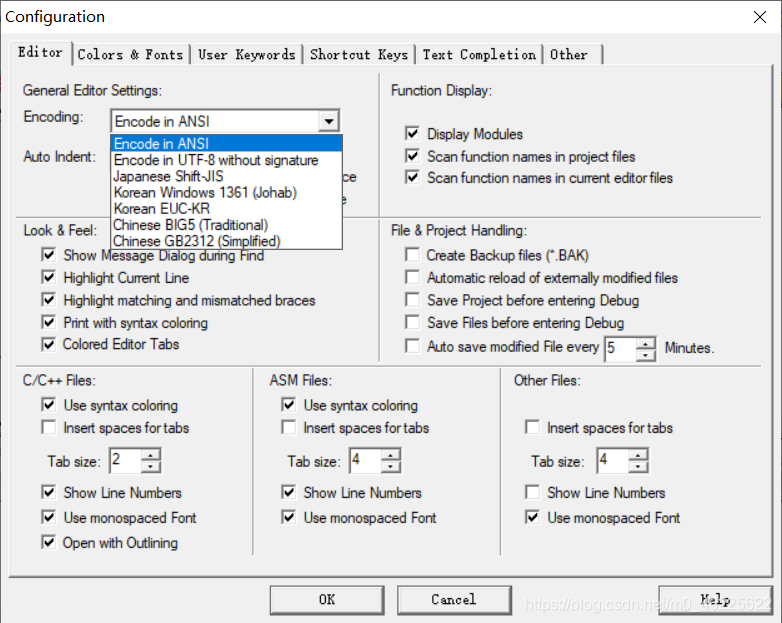Decrease C/C++ Tab size value
The image size is (782, 623).
(150, 466)
